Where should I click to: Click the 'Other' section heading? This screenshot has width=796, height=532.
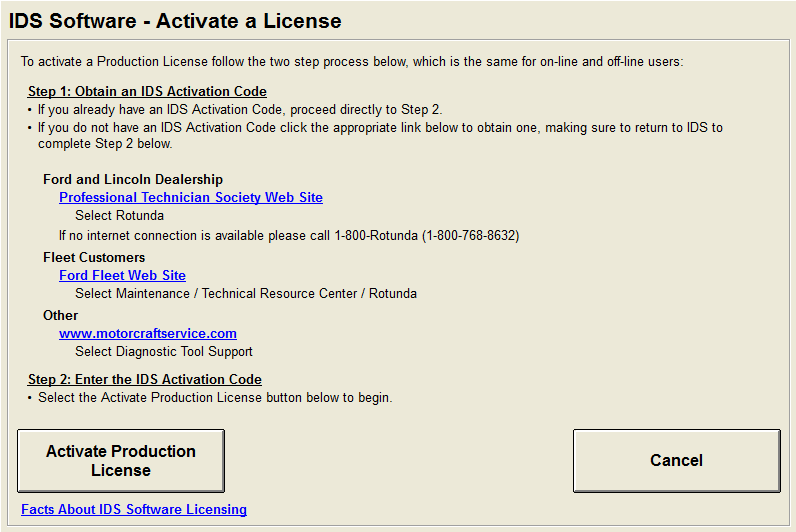60,316
